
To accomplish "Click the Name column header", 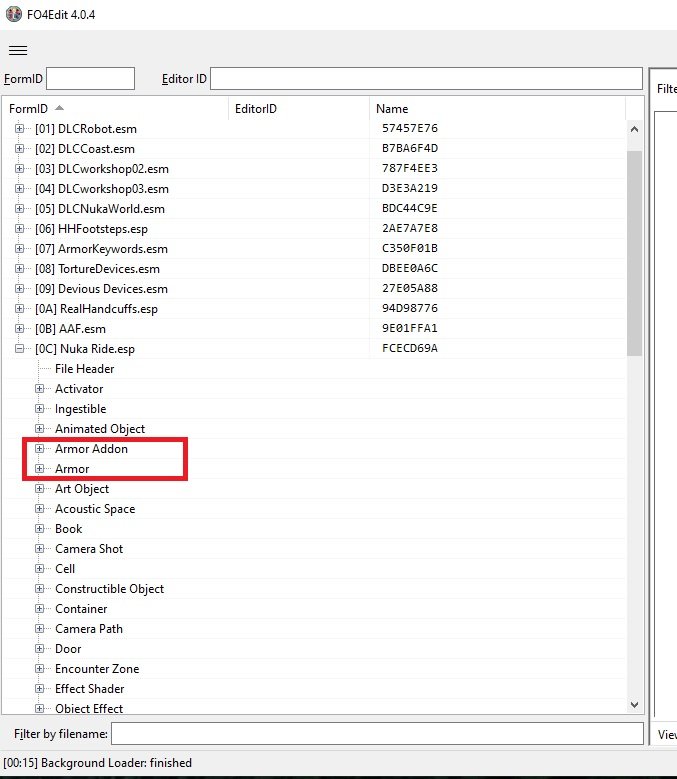I will 392,108.
